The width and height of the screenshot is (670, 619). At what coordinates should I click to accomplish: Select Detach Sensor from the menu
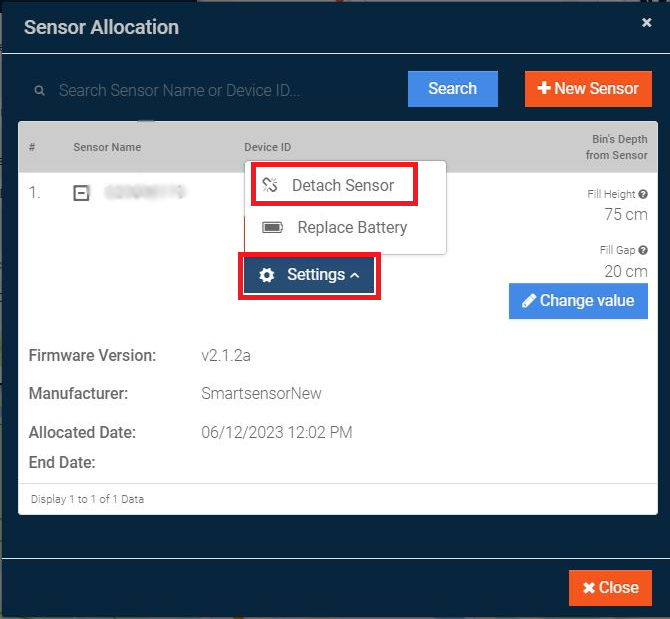click(342, 185)
